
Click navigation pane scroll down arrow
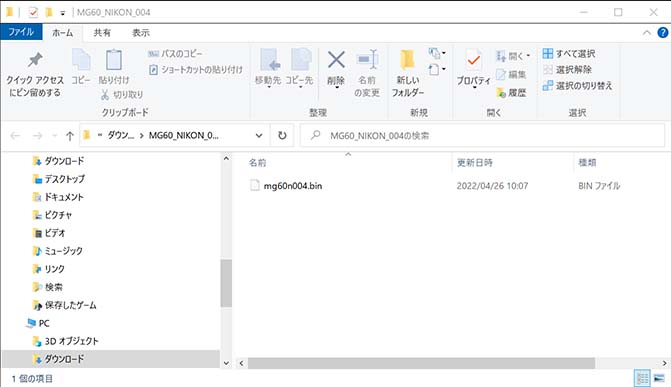[x=226, y=363]
